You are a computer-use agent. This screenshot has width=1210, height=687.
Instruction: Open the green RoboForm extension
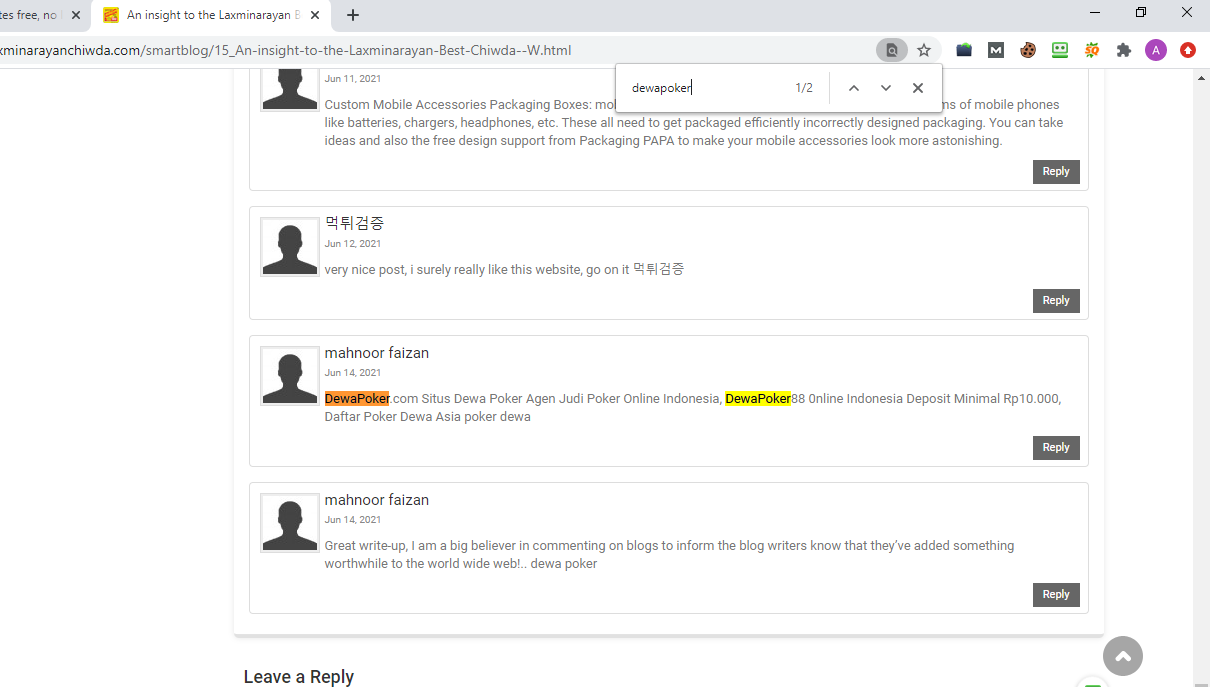[x=1059, y=49]
